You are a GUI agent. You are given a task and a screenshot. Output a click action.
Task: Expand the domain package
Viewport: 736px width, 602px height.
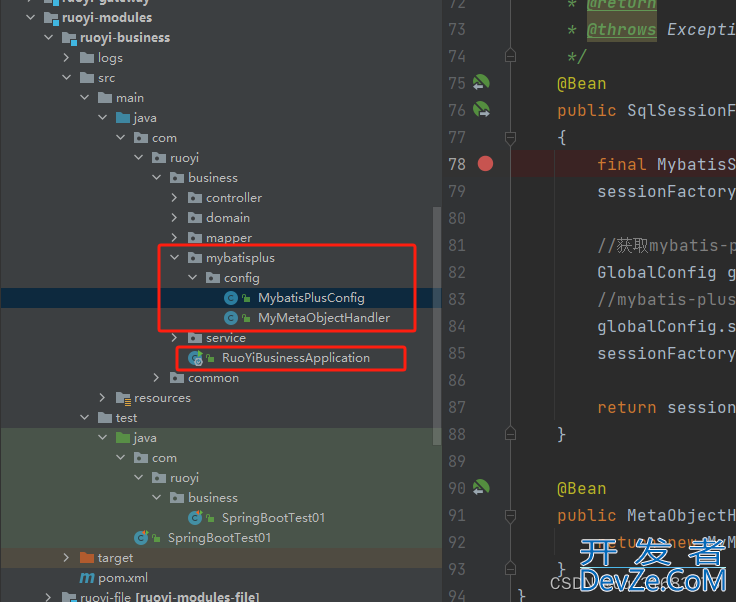tap(175, 218)
